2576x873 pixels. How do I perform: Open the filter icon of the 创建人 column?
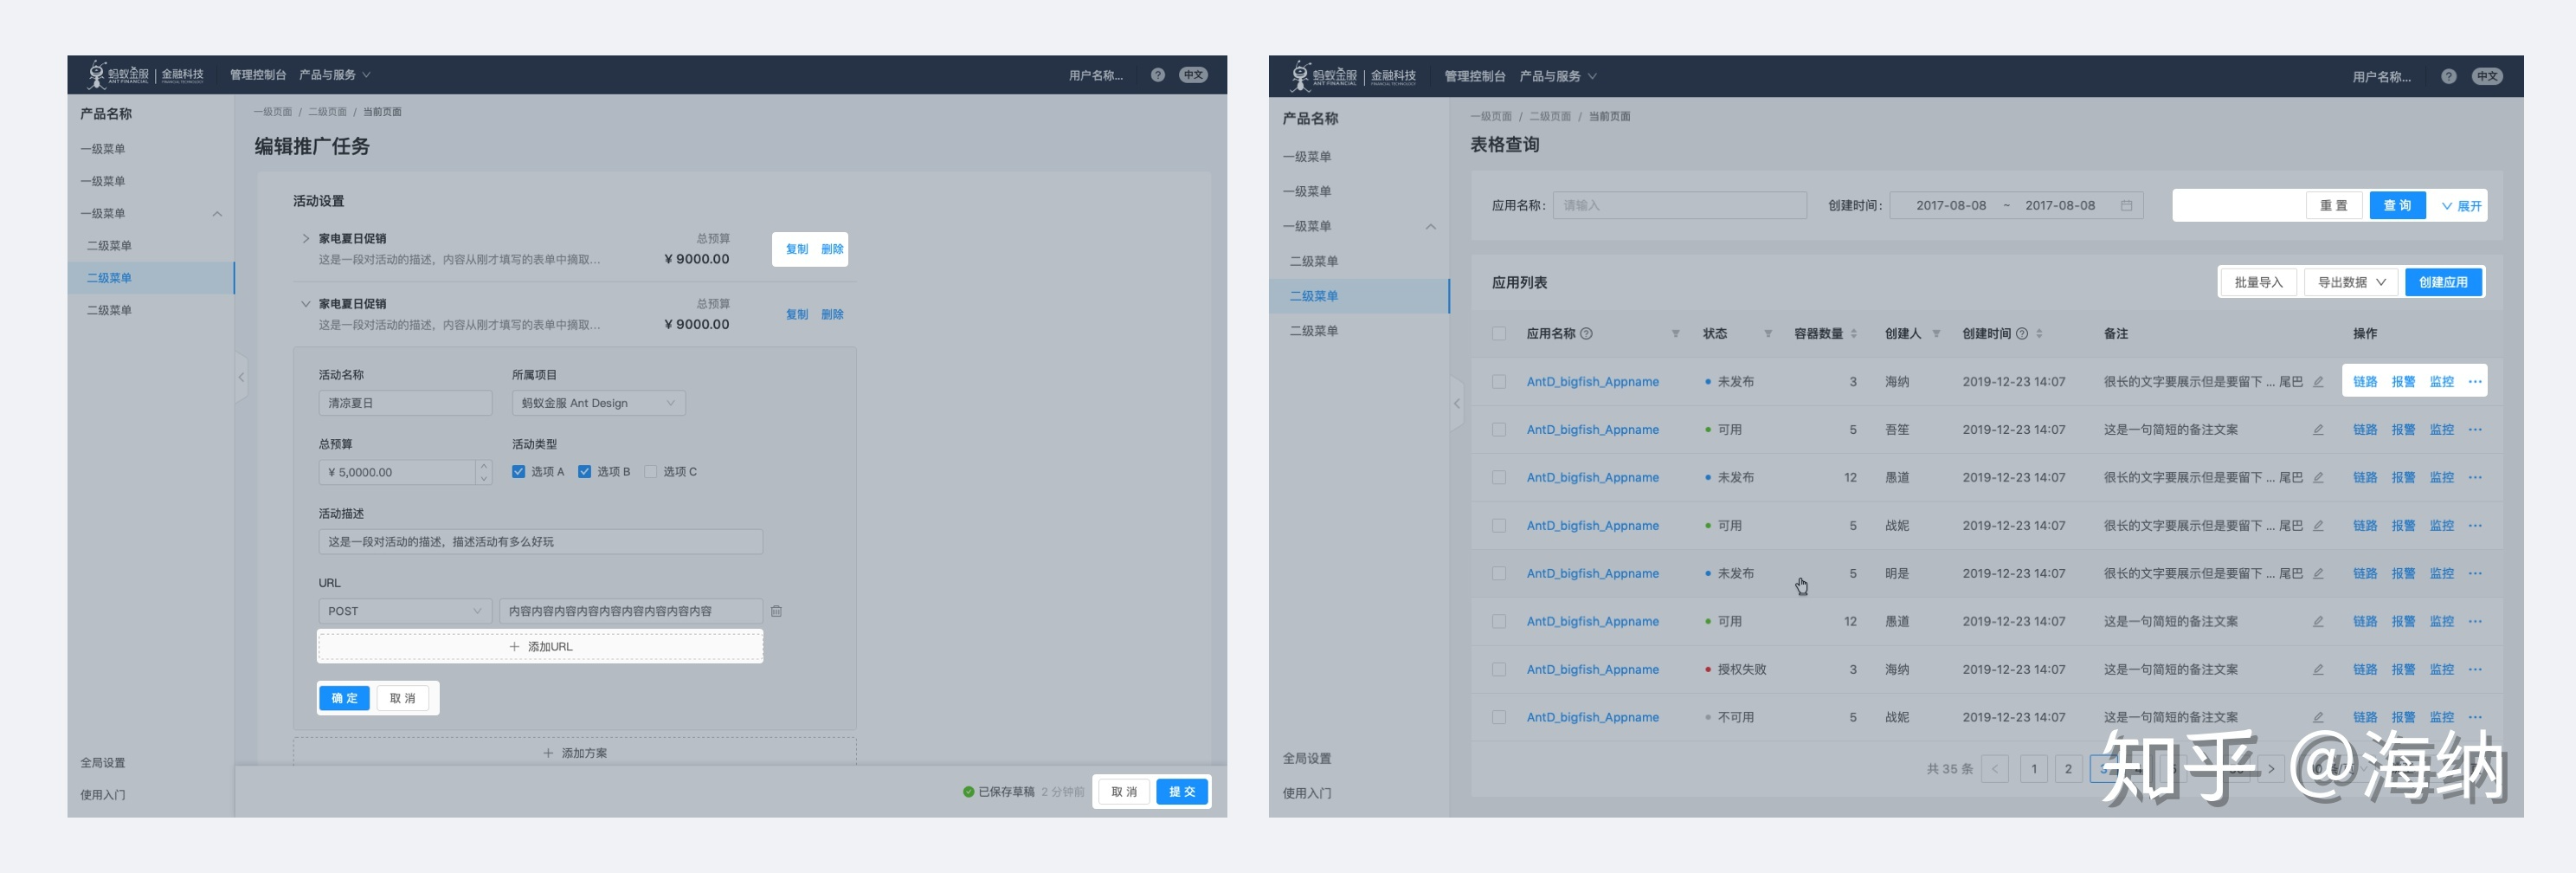pos(1936,334)
